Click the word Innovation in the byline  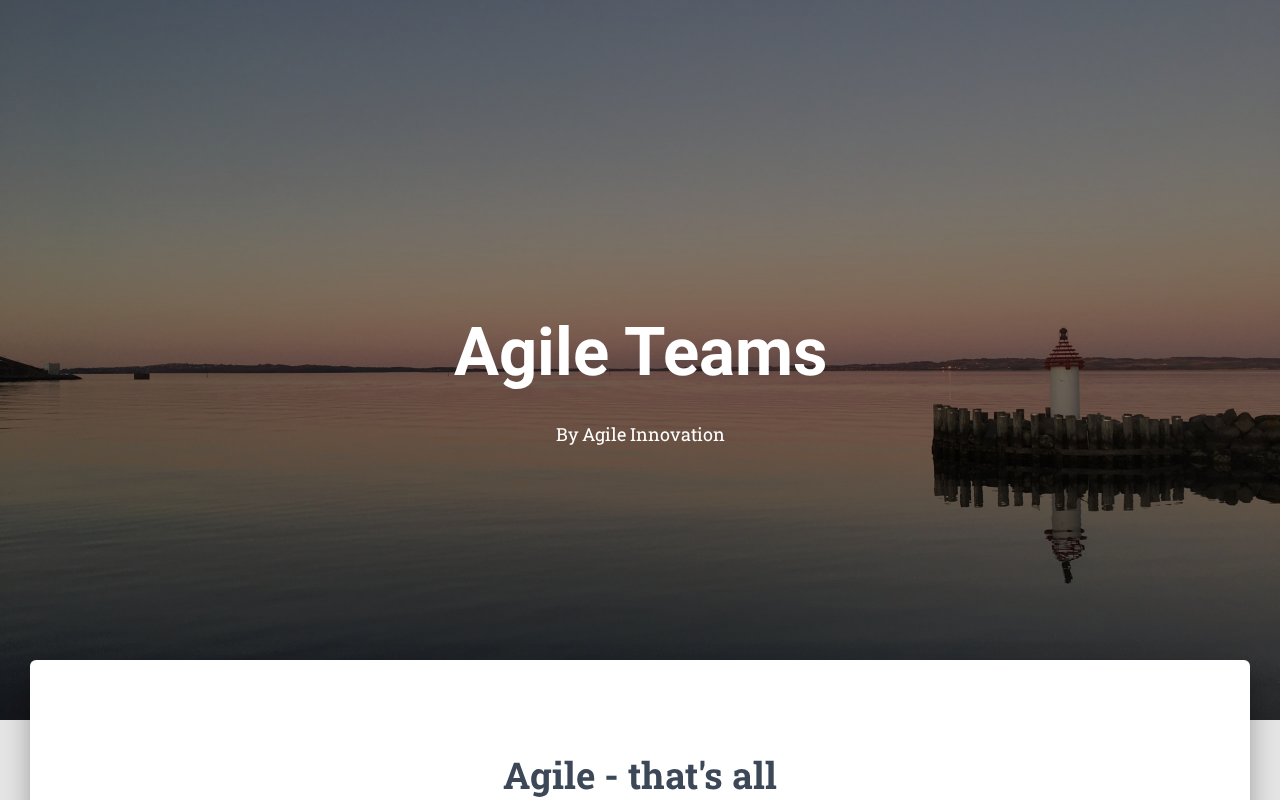tap(677, 434)
